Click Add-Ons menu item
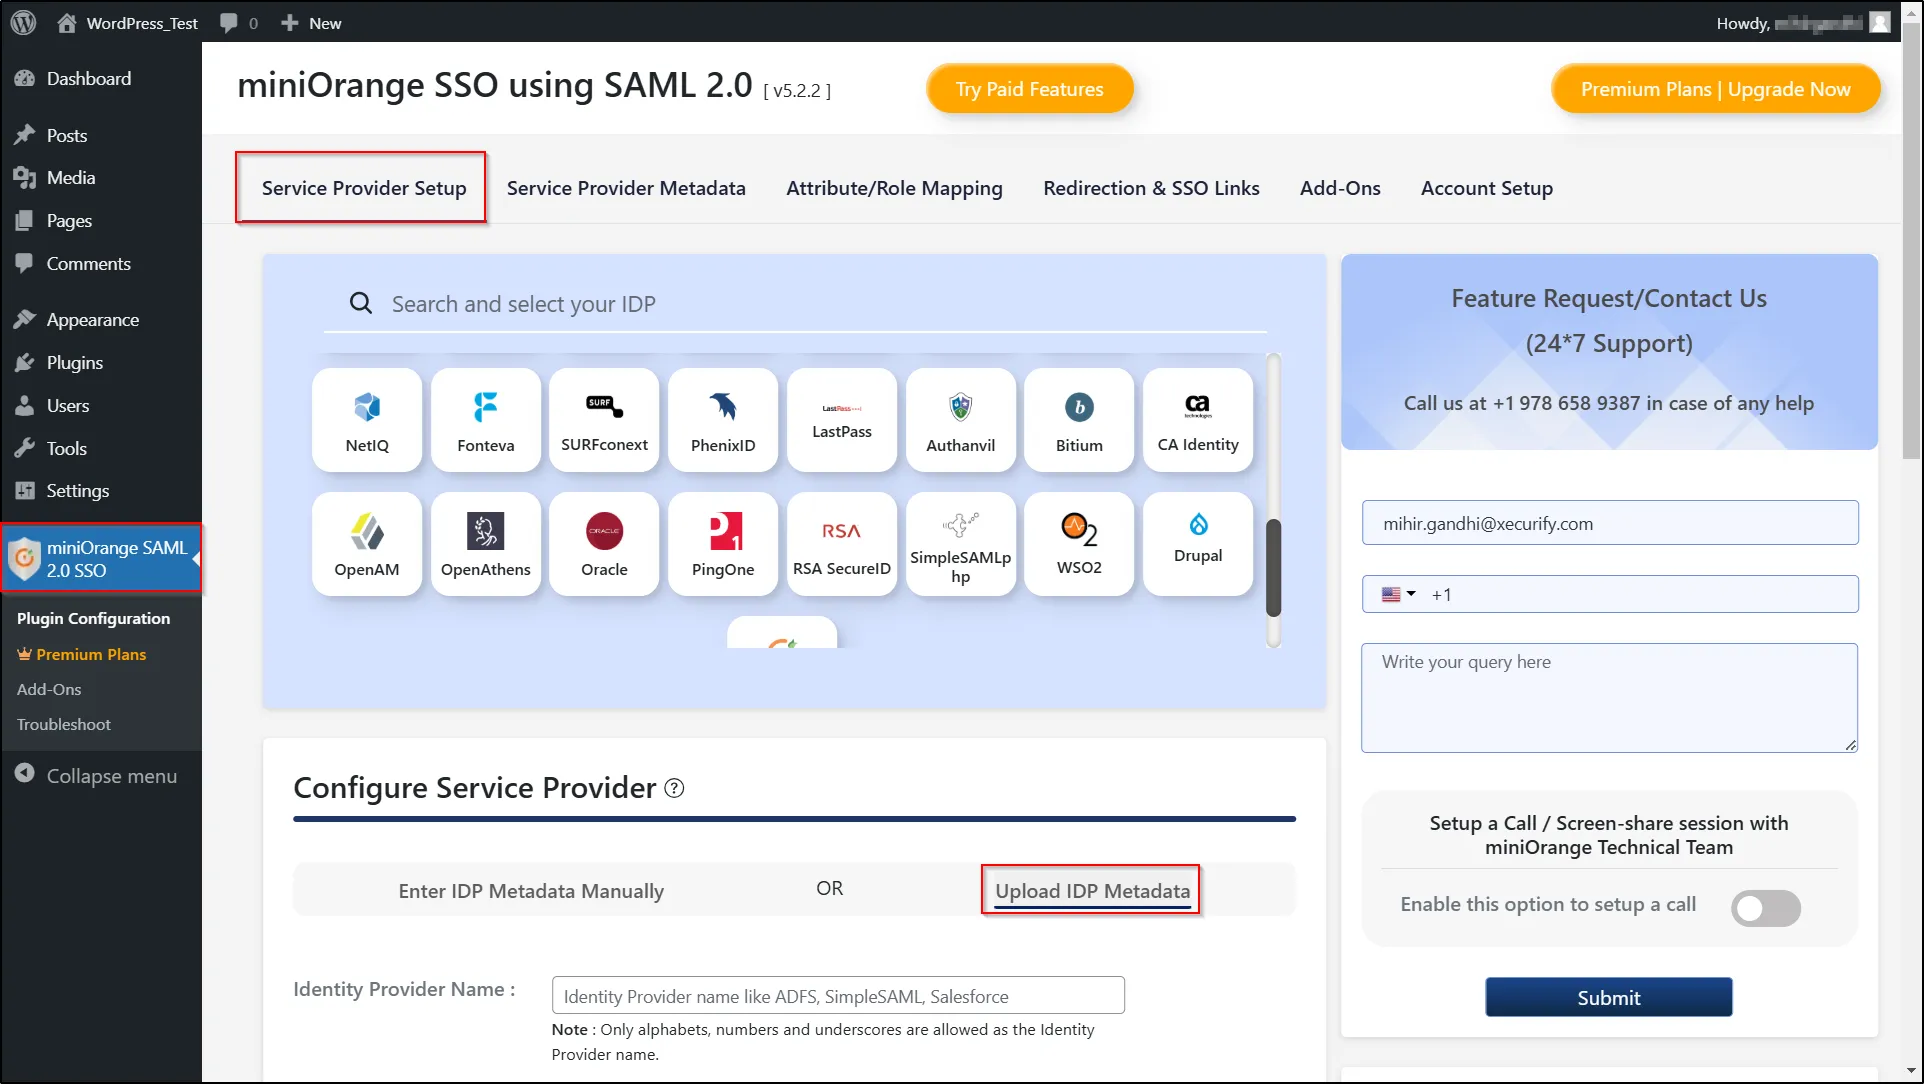The image size is (1924, 1084). point(1340,188)
